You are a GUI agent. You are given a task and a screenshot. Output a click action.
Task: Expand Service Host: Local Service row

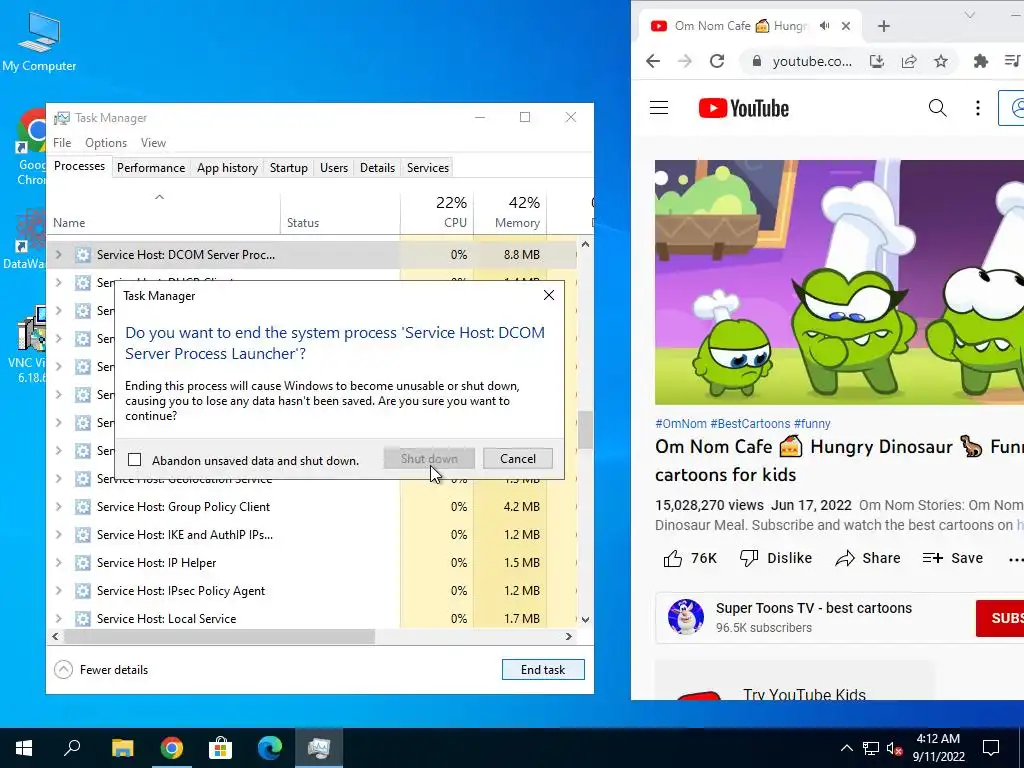59,618
